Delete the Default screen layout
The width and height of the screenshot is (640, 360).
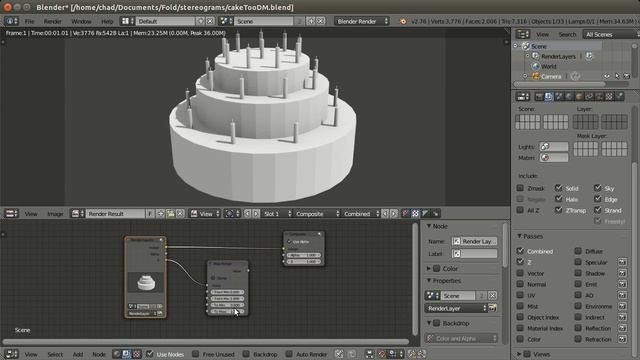pos(210,21)
